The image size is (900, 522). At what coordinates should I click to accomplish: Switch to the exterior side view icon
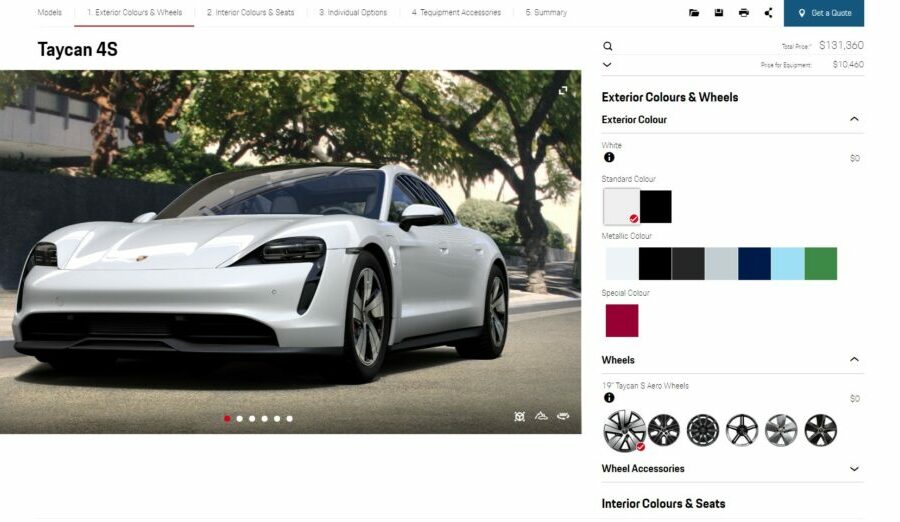(x=541, y=416)
